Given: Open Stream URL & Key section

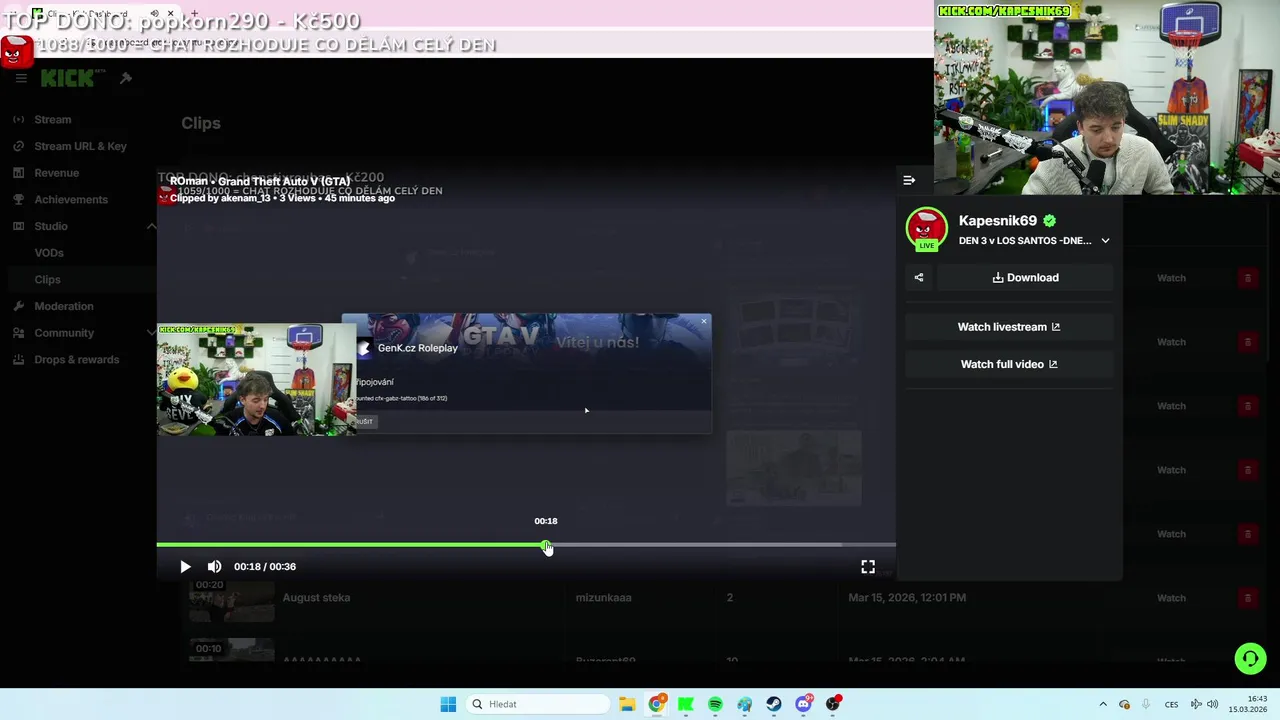Looking at the screenshot, I should [x=80, y=146].
